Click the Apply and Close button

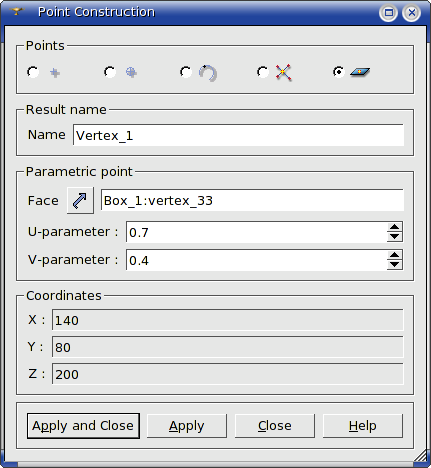click(x=83, y=426)
